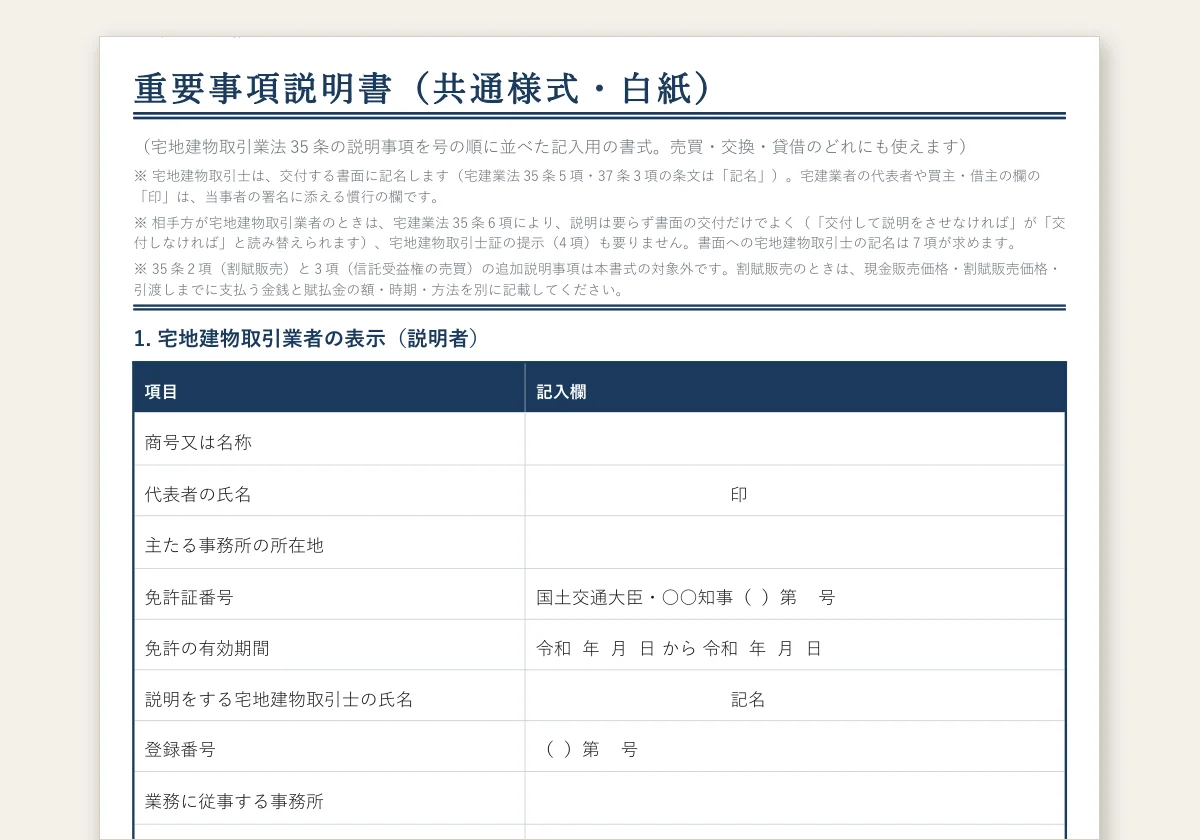1200x840 pixels.
Task: Select the 商号又は名称 row label
Action: tap(198, 442)
